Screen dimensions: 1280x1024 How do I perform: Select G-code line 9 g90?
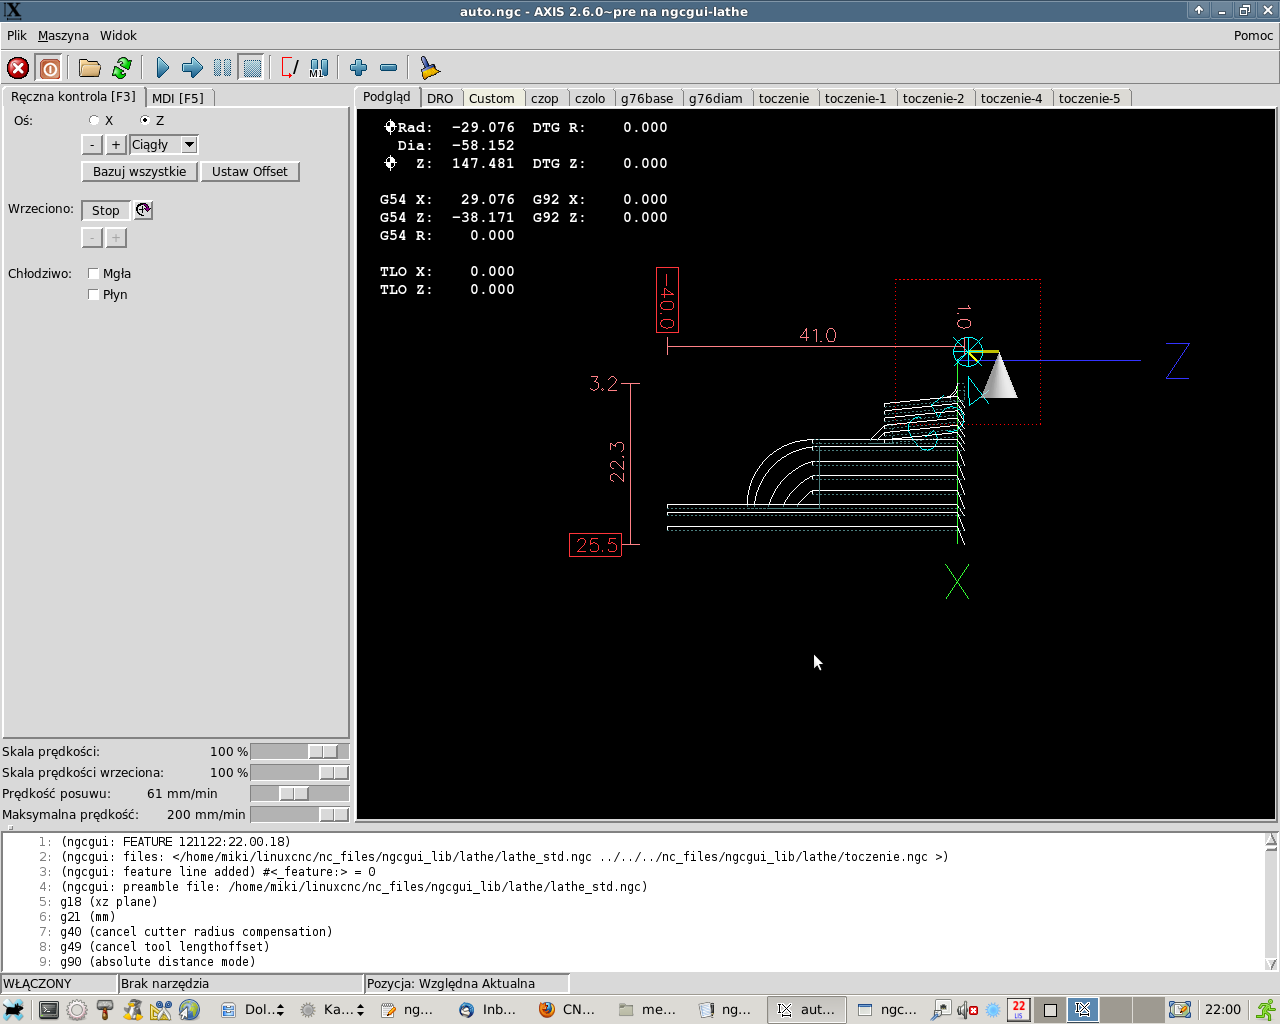[x=158, y=961]
